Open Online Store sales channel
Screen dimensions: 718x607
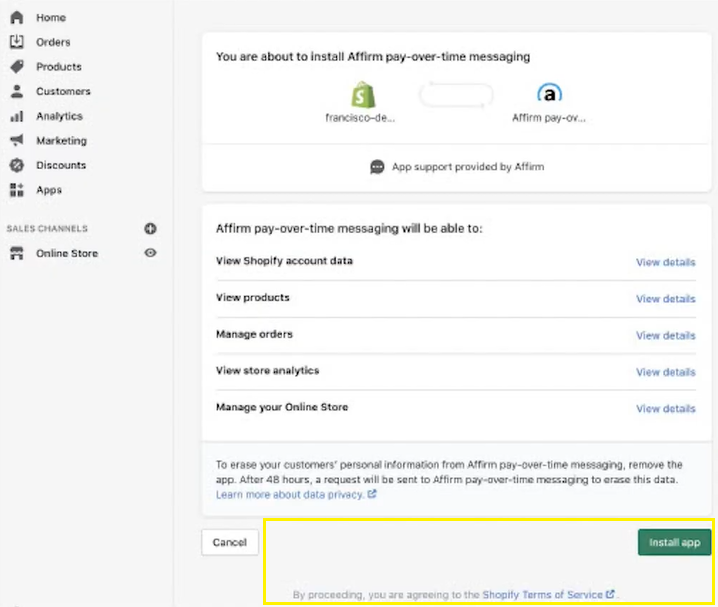67,254
